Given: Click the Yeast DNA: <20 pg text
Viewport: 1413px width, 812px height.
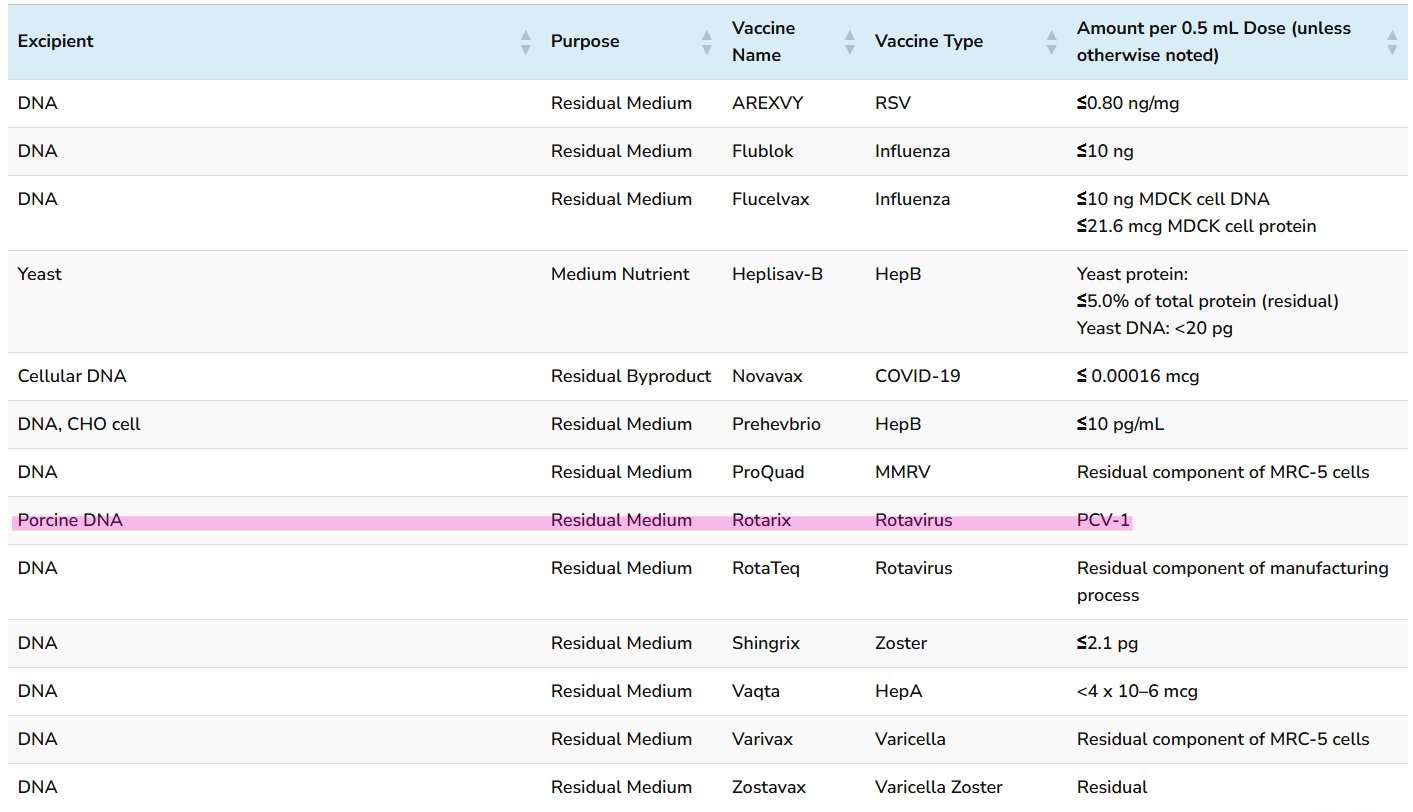Looking at the screenshot, I should 1154,328.
